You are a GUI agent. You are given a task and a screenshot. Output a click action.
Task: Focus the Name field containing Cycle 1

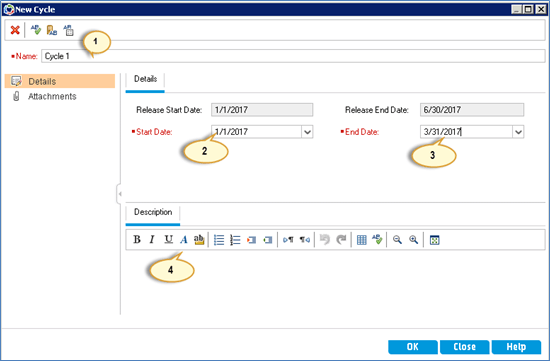(293, 56)
